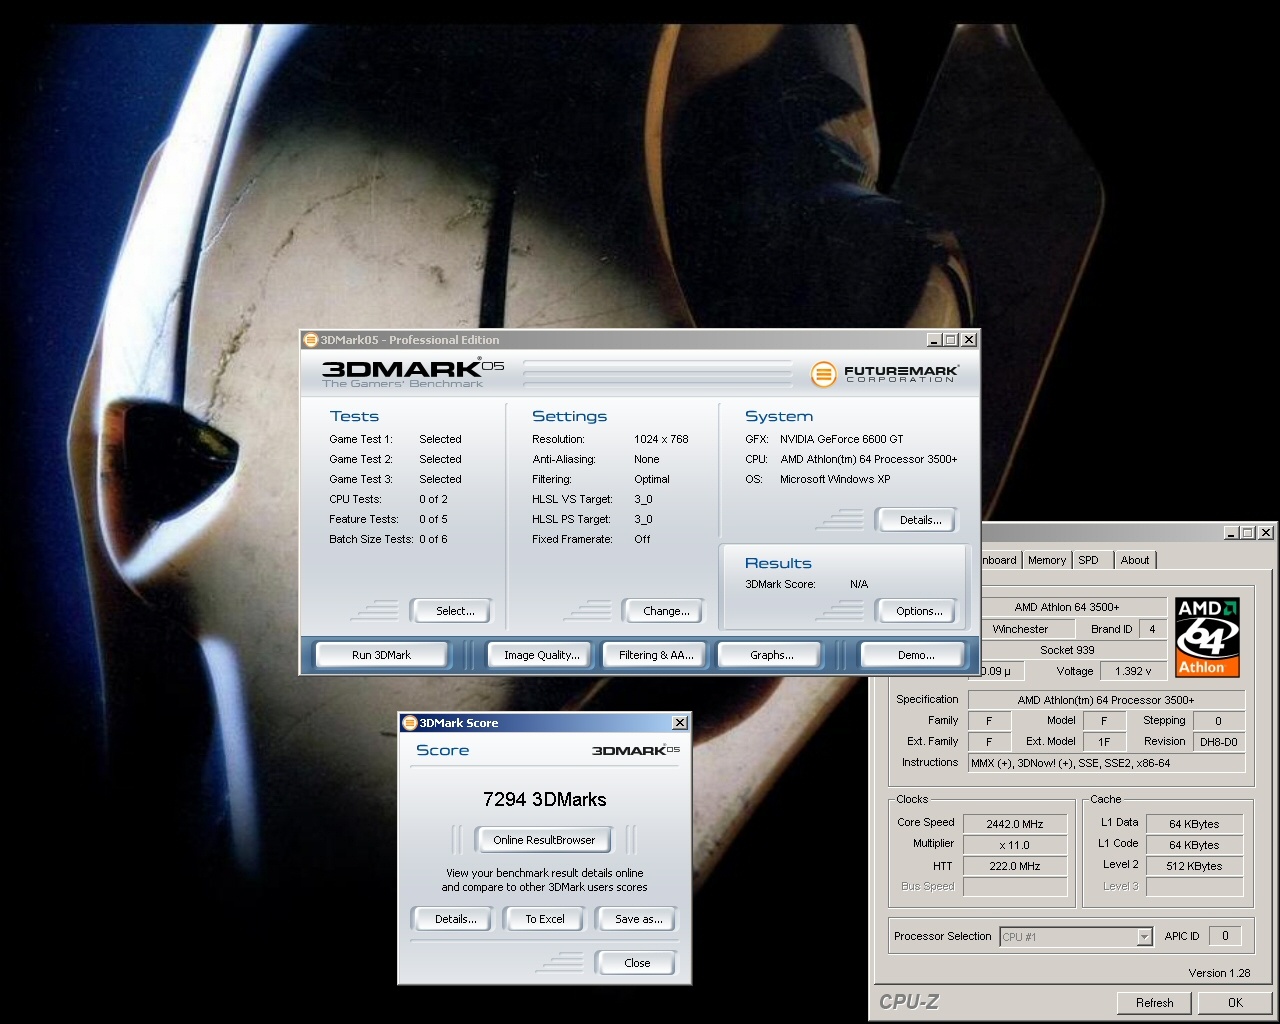Click the Core Speed value 2442.0 MHz
The height and width of the screenshot is (1024, 1280).
(x=1015, y=824)
